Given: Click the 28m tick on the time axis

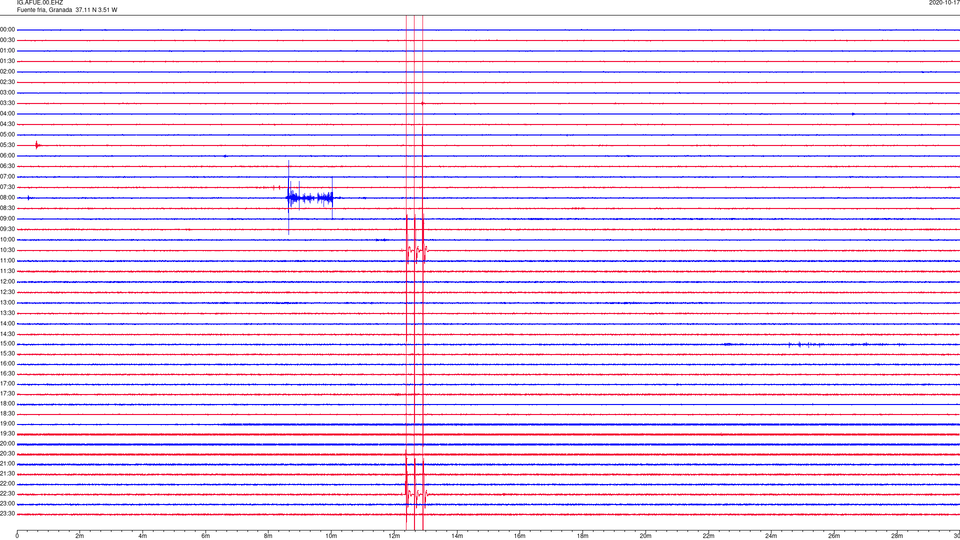Looking at the screenshot, I should click(x=897, y=536).
